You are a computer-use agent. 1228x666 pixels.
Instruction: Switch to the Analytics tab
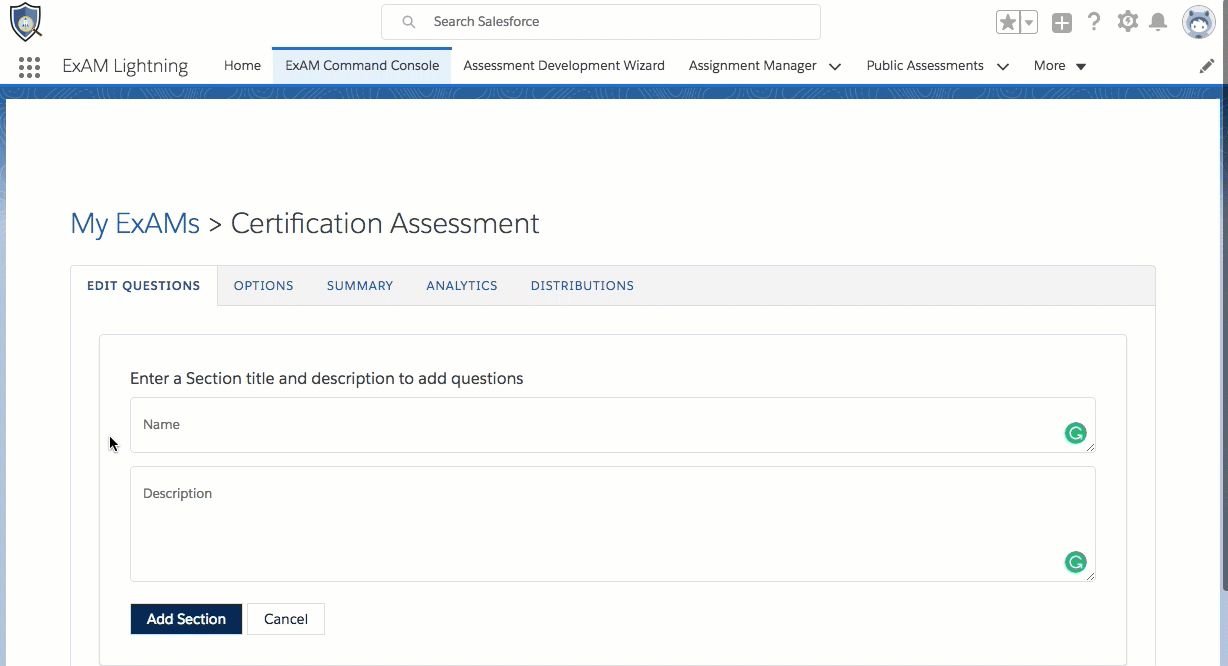tap(462, 286)
